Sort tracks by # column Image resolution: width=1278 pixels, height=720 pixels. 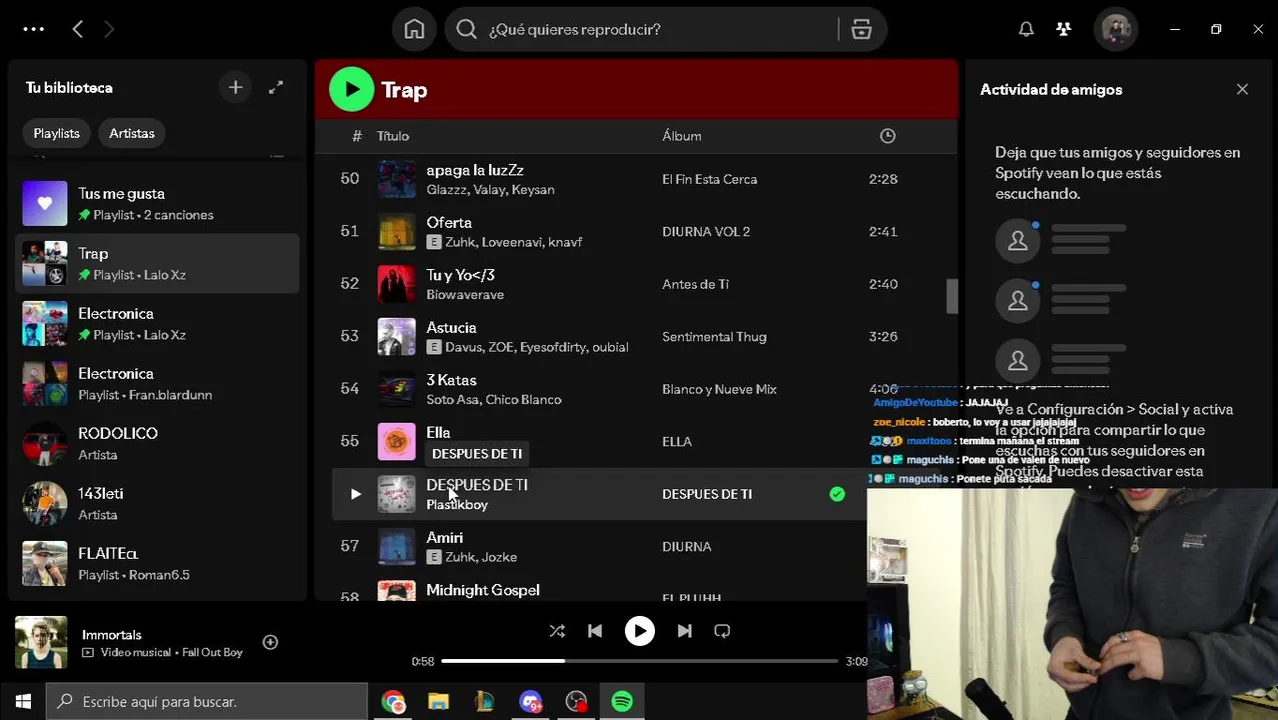pyautogui.click(x=357, y=136)
